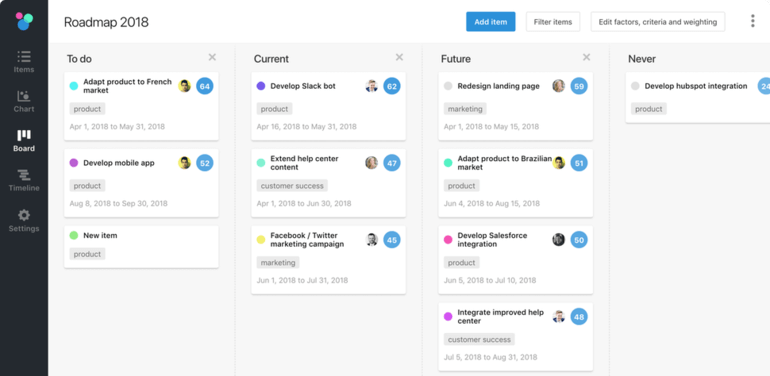Close the Future column using its X
This screenshot has width=770, height=376.
pyautogui.click(x=586, y=57)
